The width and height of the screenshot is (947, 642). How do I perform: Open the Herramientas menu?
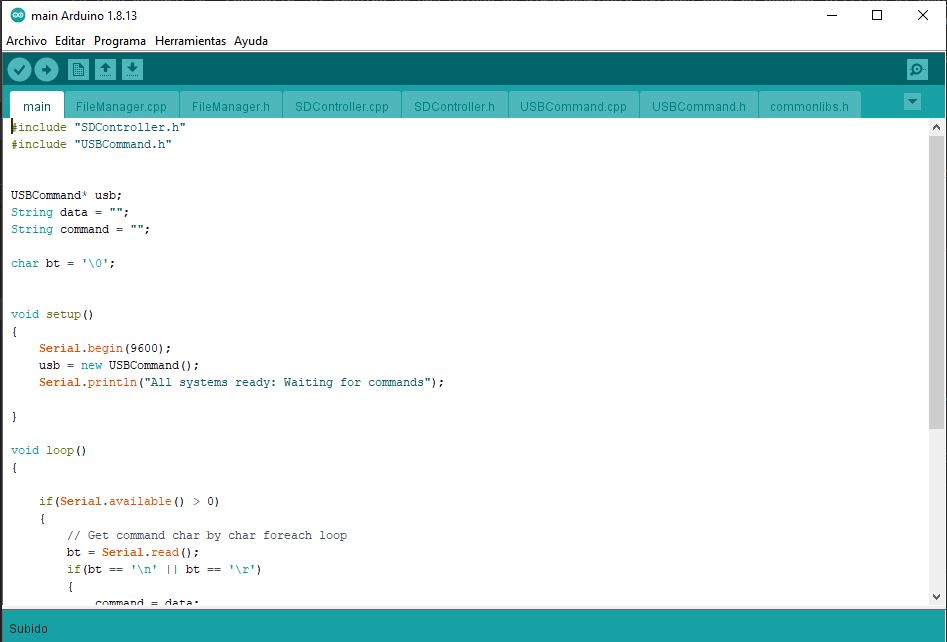[190, 41]
